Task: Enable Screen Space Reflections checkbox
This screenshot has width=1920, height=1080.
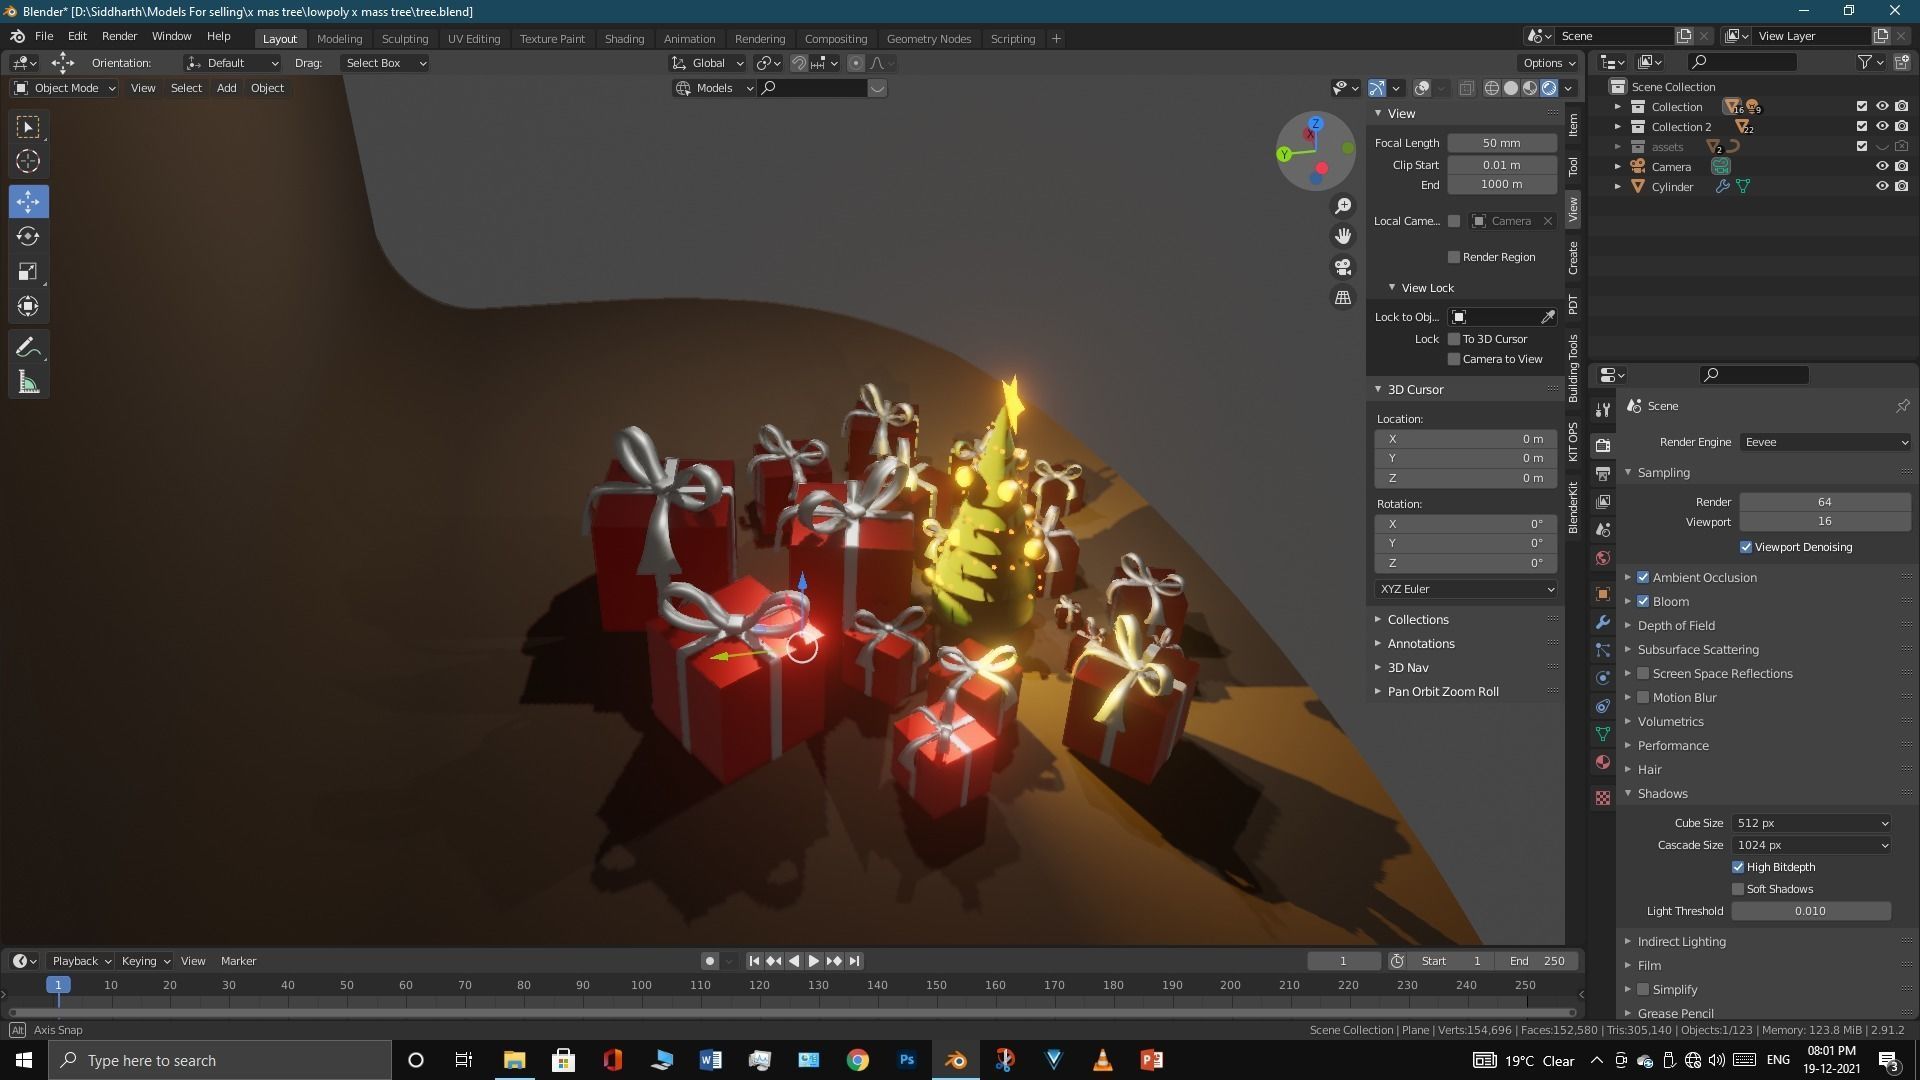Action: click(x=1643, y=673)
